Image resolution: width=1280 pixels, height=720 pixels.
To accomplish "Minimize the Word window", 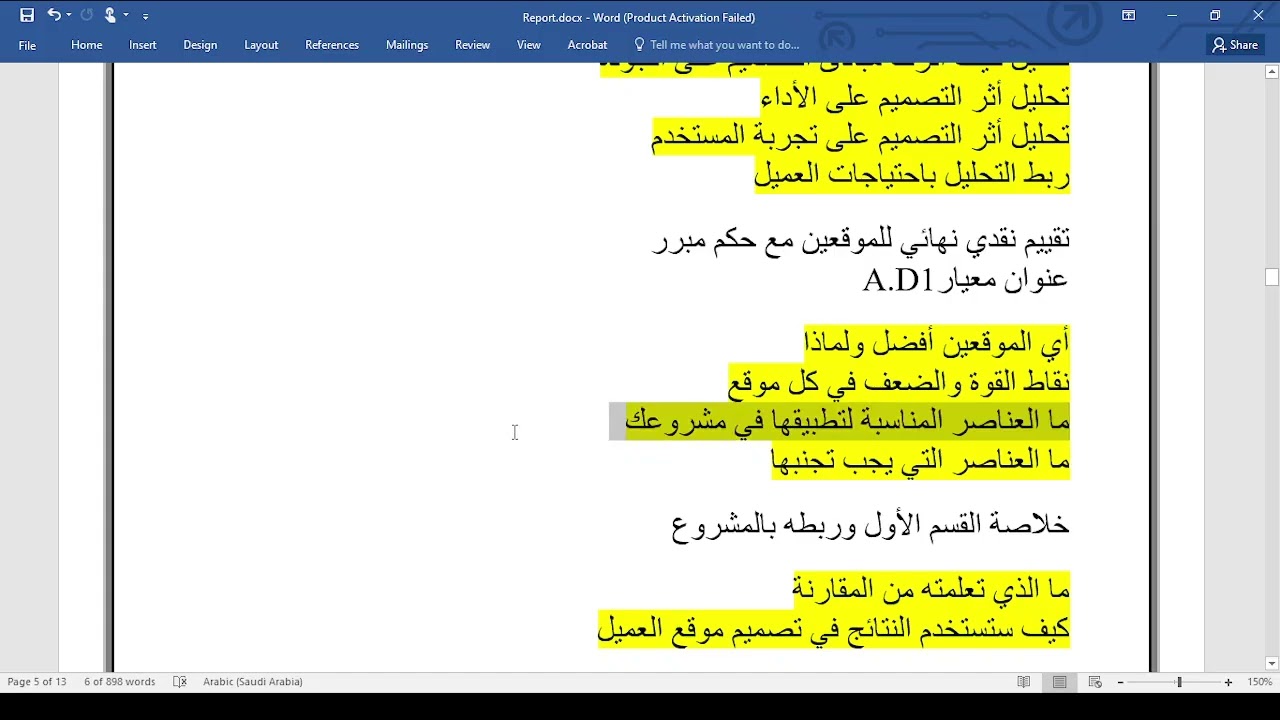I will point(1172,15).
